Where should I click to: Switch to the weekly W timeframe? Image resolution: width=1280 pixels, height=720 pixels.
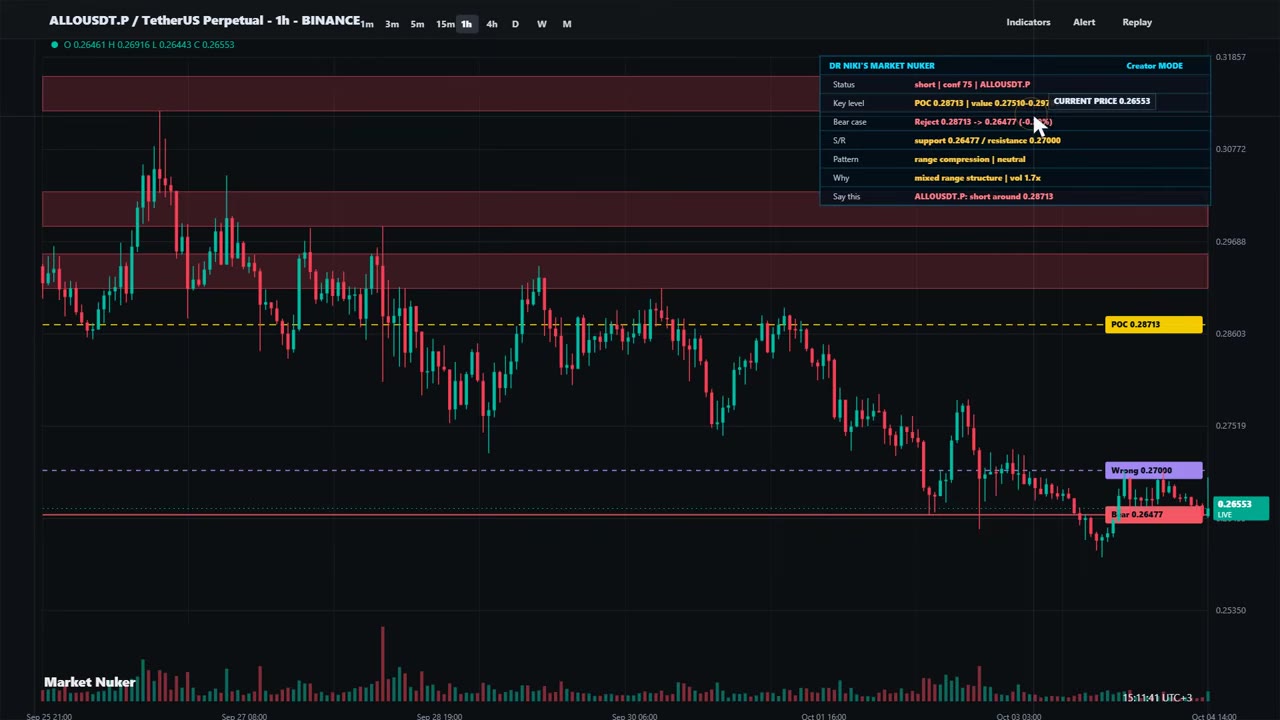[x=541, y=24]
